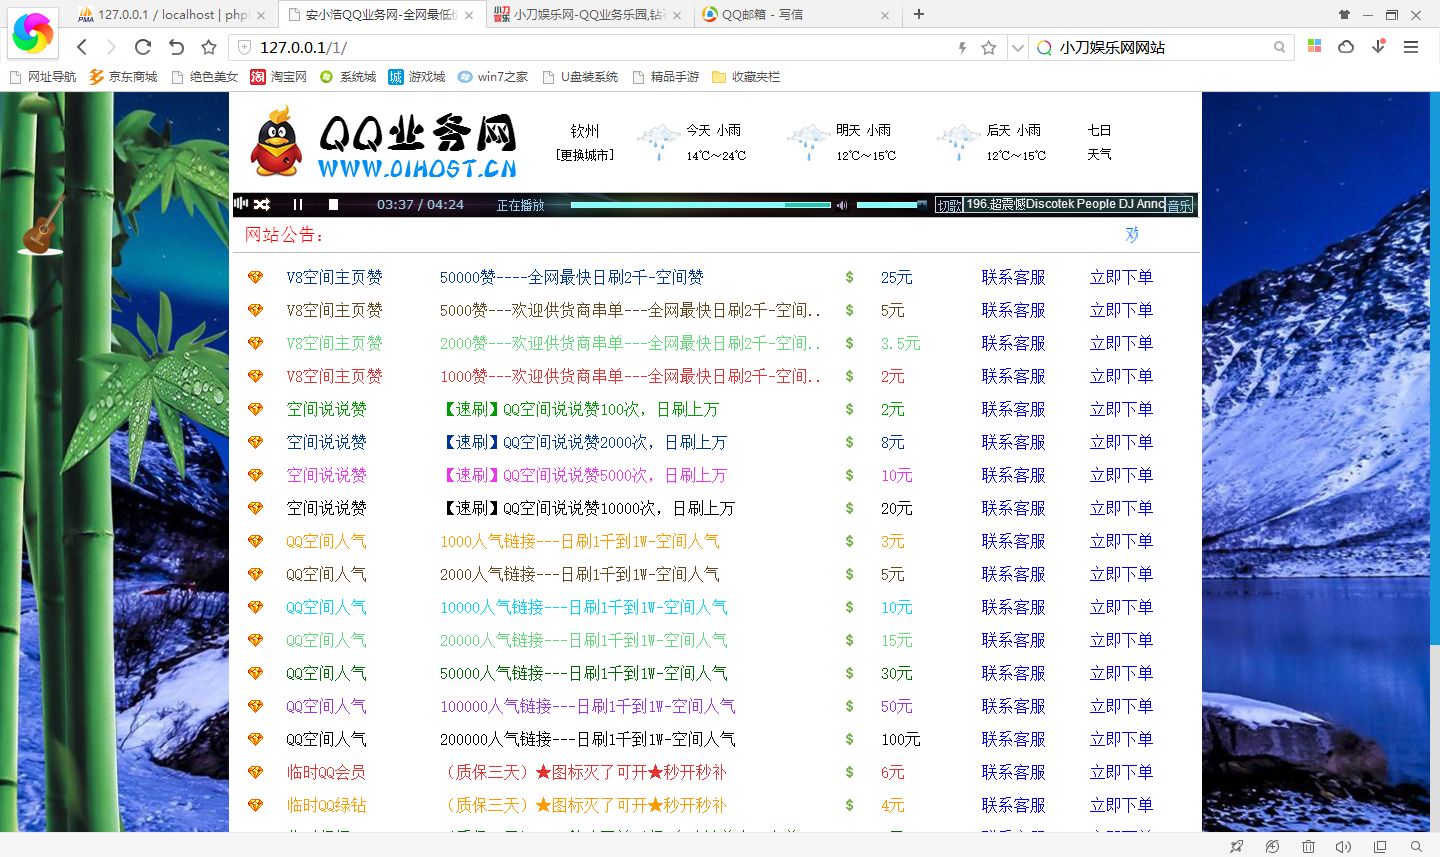Click the forward navigation arrow
1440x857 pixels.
pos(111,47)
